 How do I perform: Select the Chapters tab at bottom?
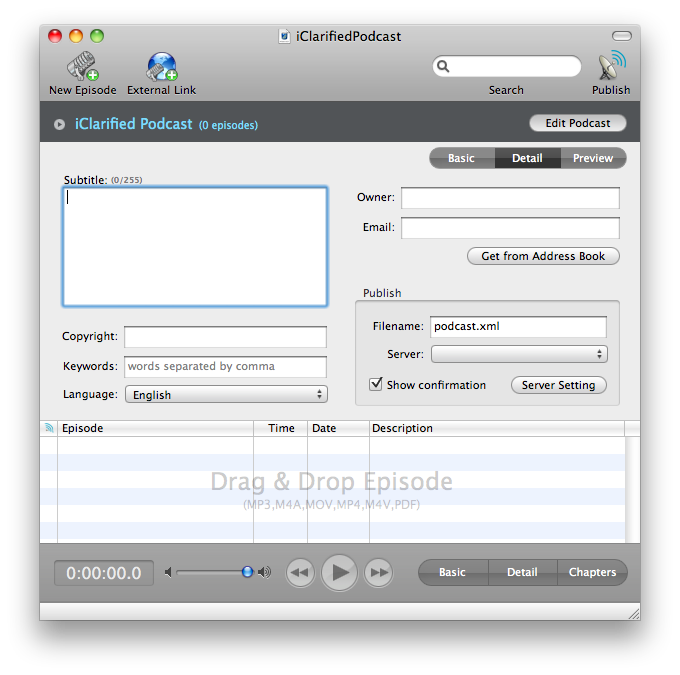[x=592, y=573]
